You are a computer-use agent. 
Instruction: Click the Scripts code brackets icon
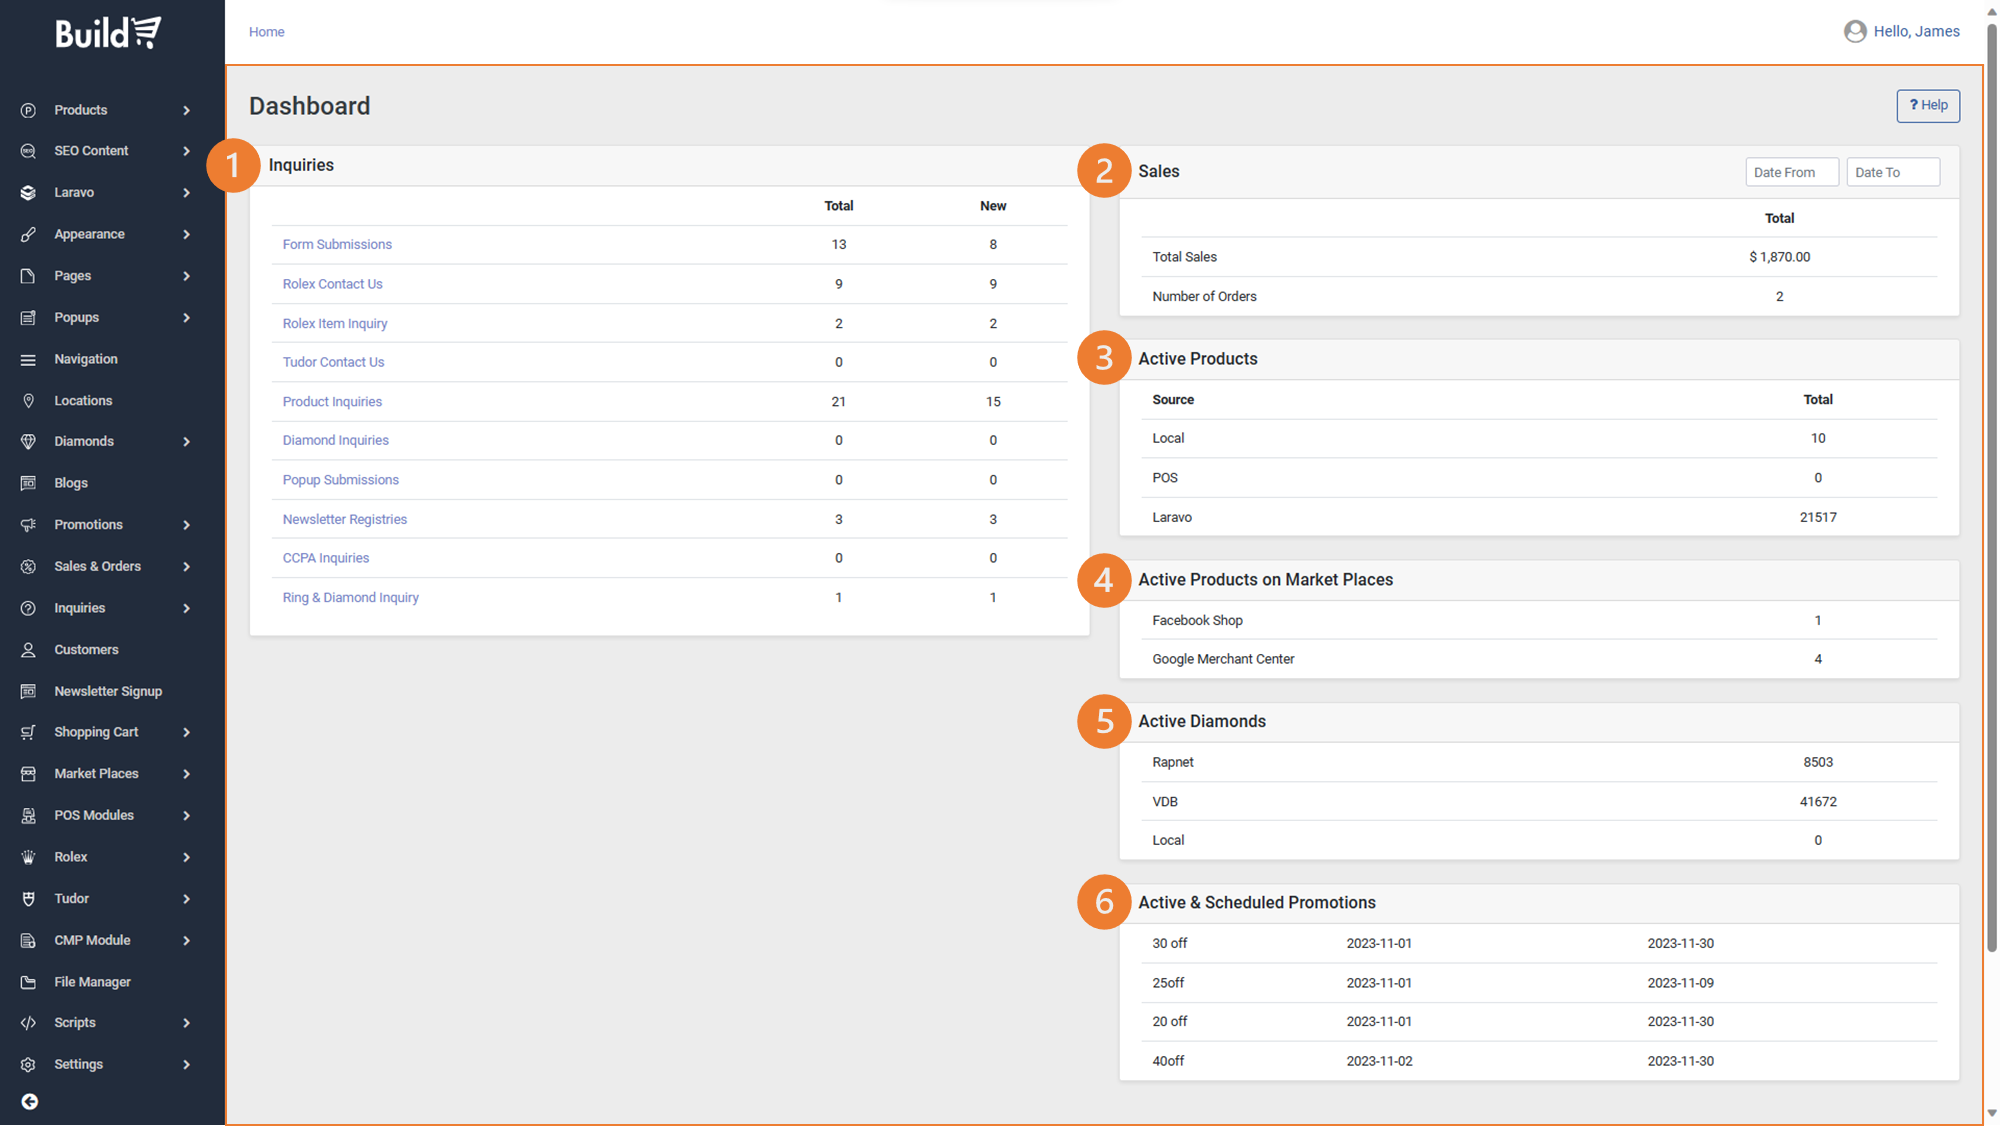click(28, 1022)
